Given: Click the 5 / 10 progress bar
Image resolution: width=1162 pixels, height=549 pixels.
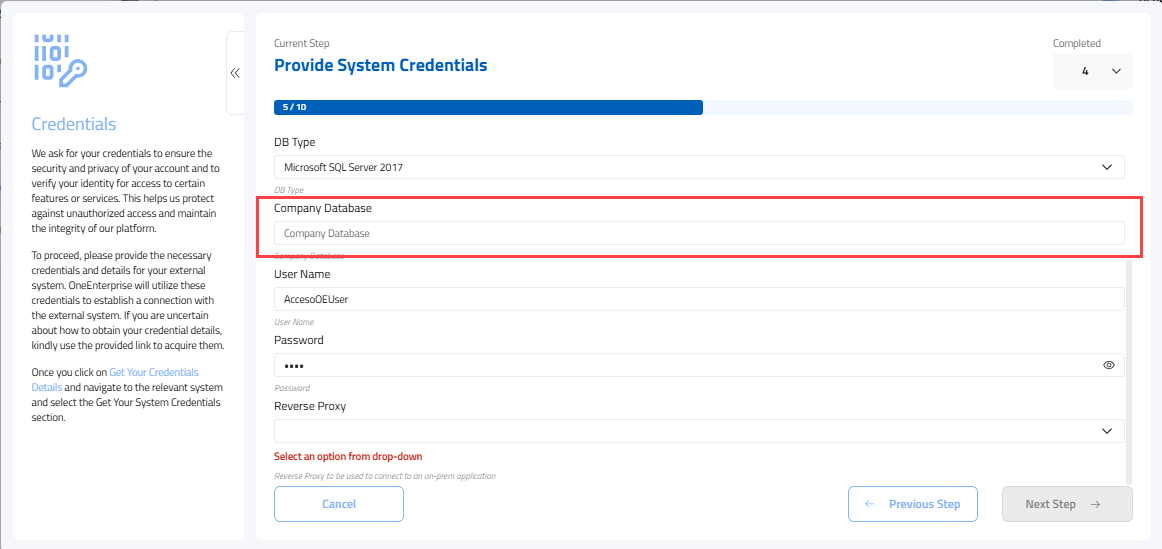Looking at the screenshot, I should coord(488,107).
